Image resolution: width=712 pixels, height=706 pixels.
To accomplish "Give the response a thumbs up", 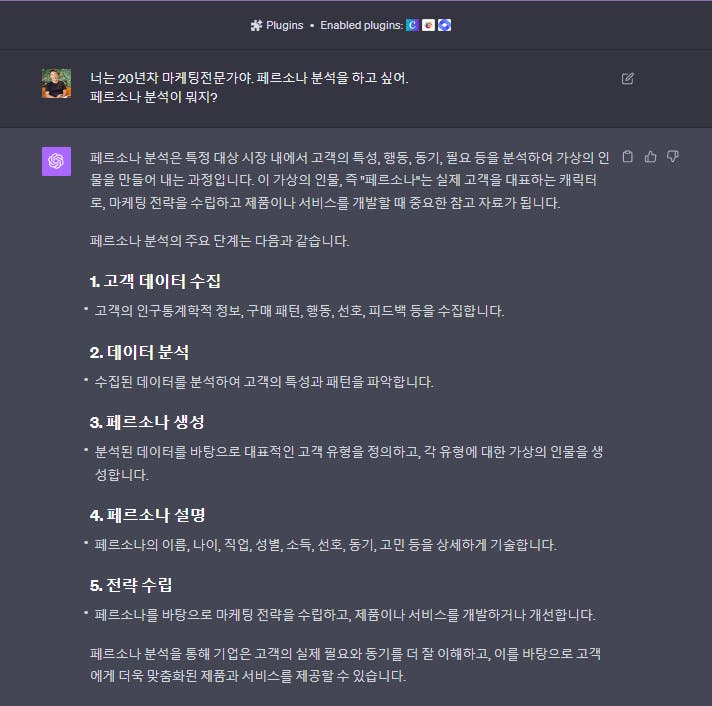I will click(650, 156).
